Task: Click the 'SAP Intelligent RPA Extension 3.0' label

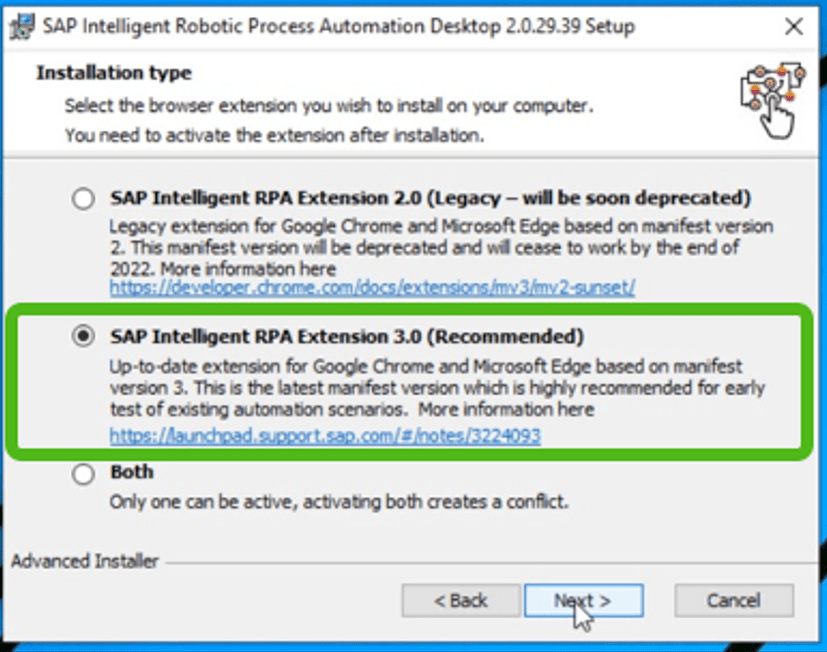Action: pos(346,336)
